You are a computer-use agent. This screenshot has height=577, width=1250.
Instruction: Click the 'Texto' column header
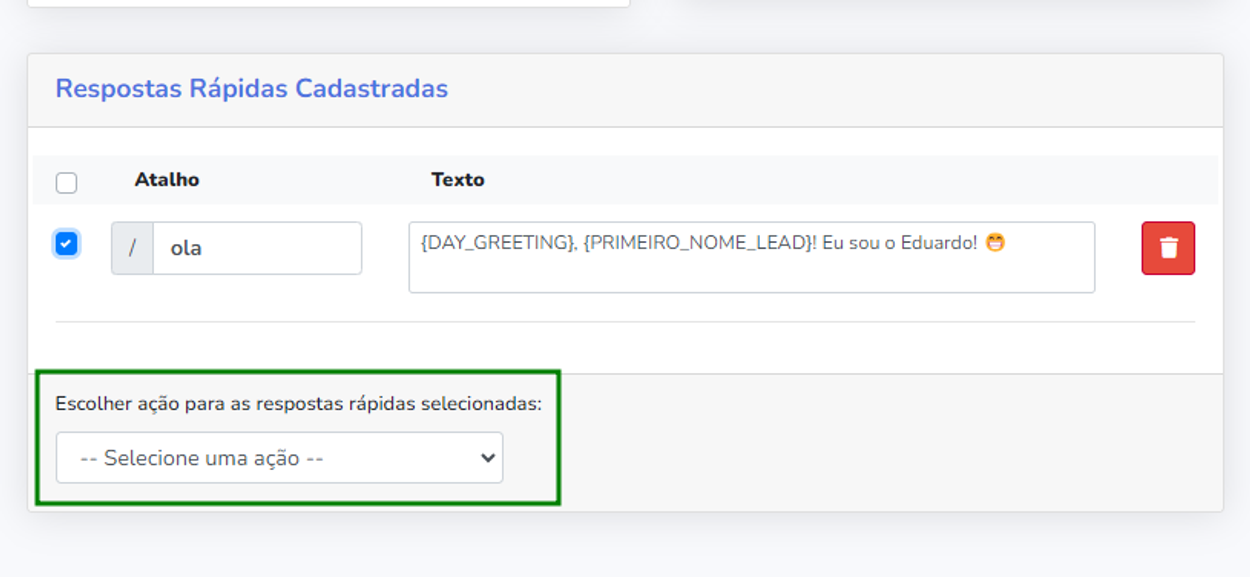tap(458, 180)
